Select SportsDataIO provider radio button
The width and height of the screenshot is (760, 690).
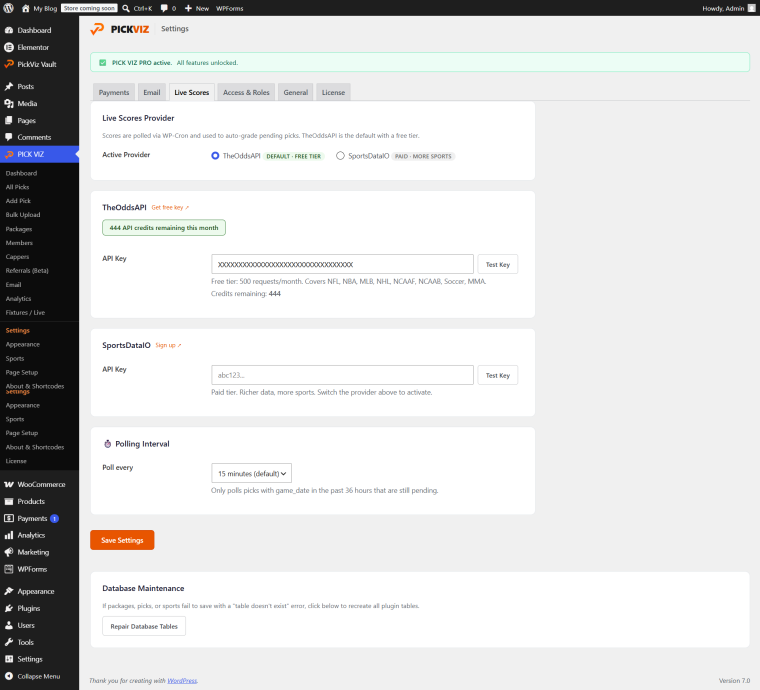pyautogui.click(x=340, y=156)
